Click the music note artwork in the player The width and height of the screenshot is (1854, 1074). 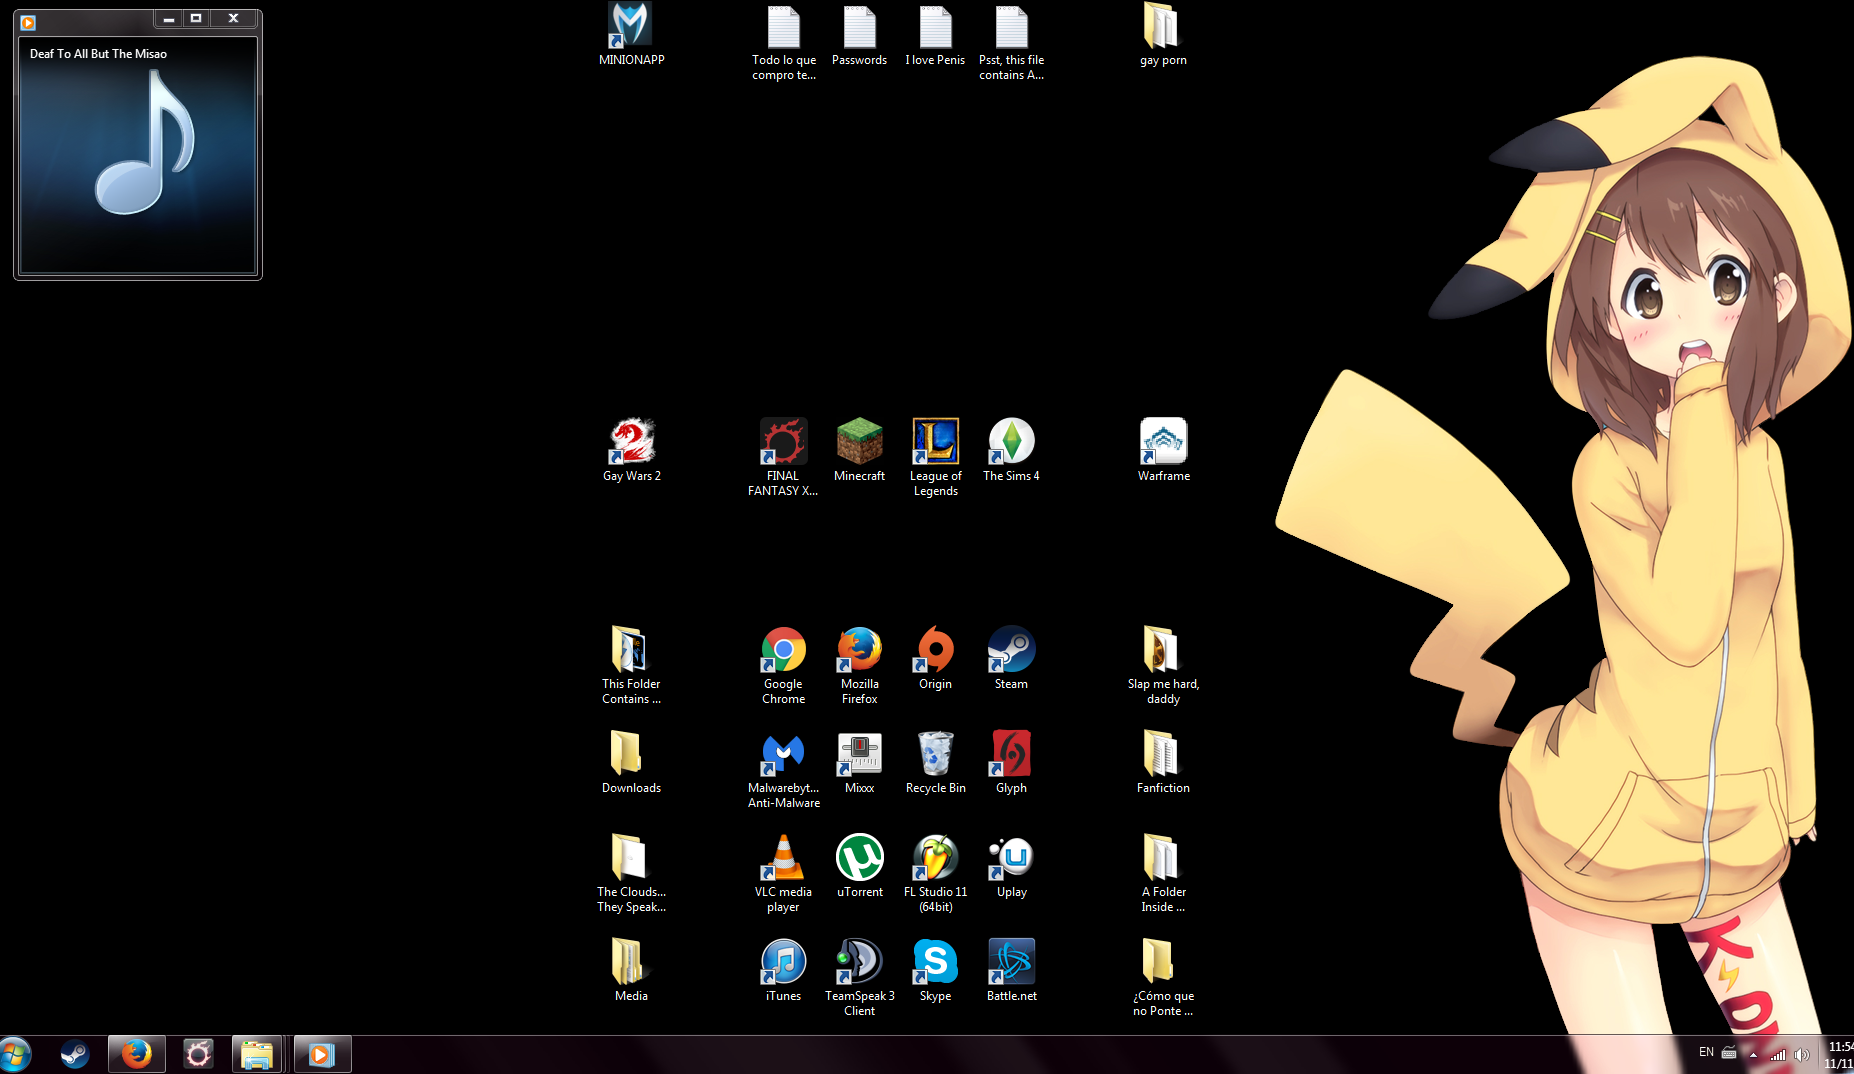pos(145,143)
